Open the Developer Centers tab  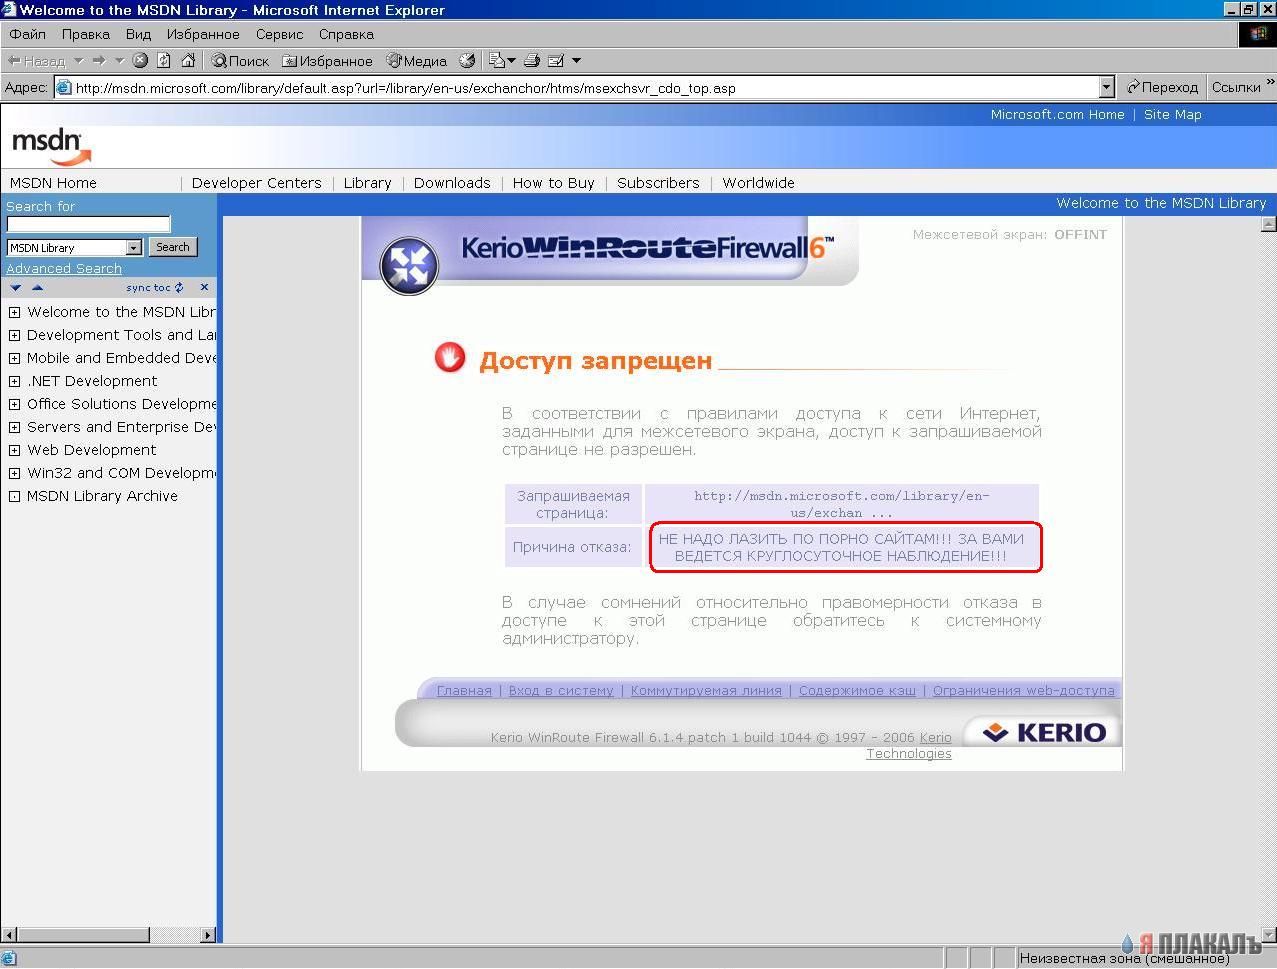[x=256, y=183]
